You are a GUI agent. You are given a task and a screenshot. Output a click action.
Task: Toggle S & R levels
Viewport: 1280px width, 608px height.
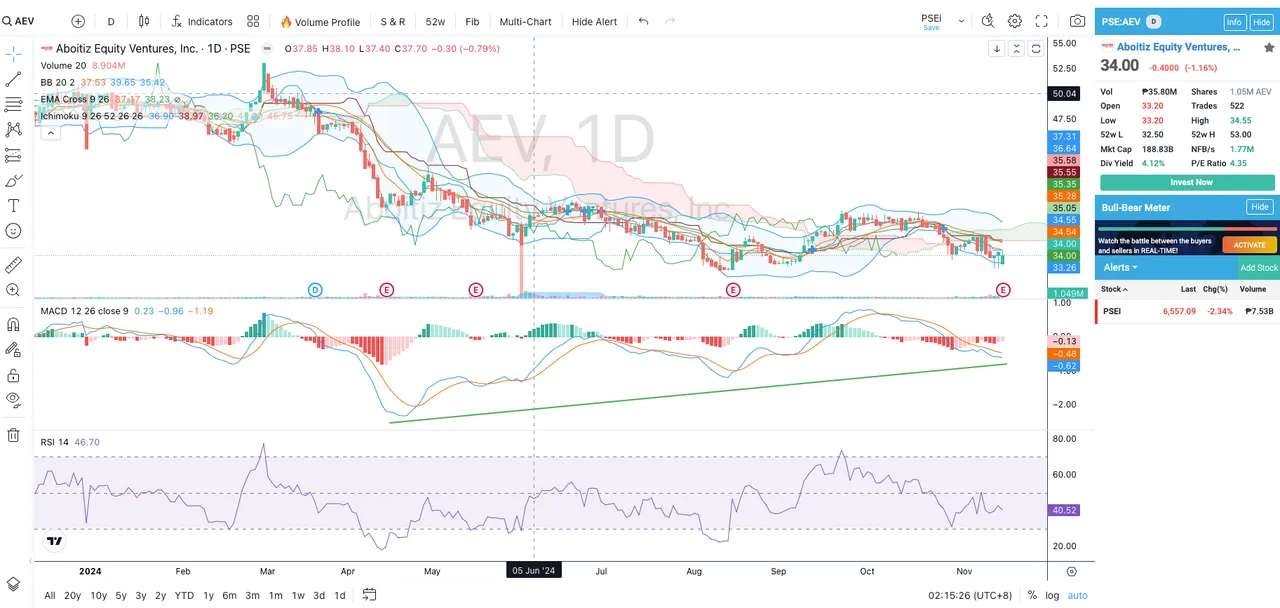click(x=393, y=21)
